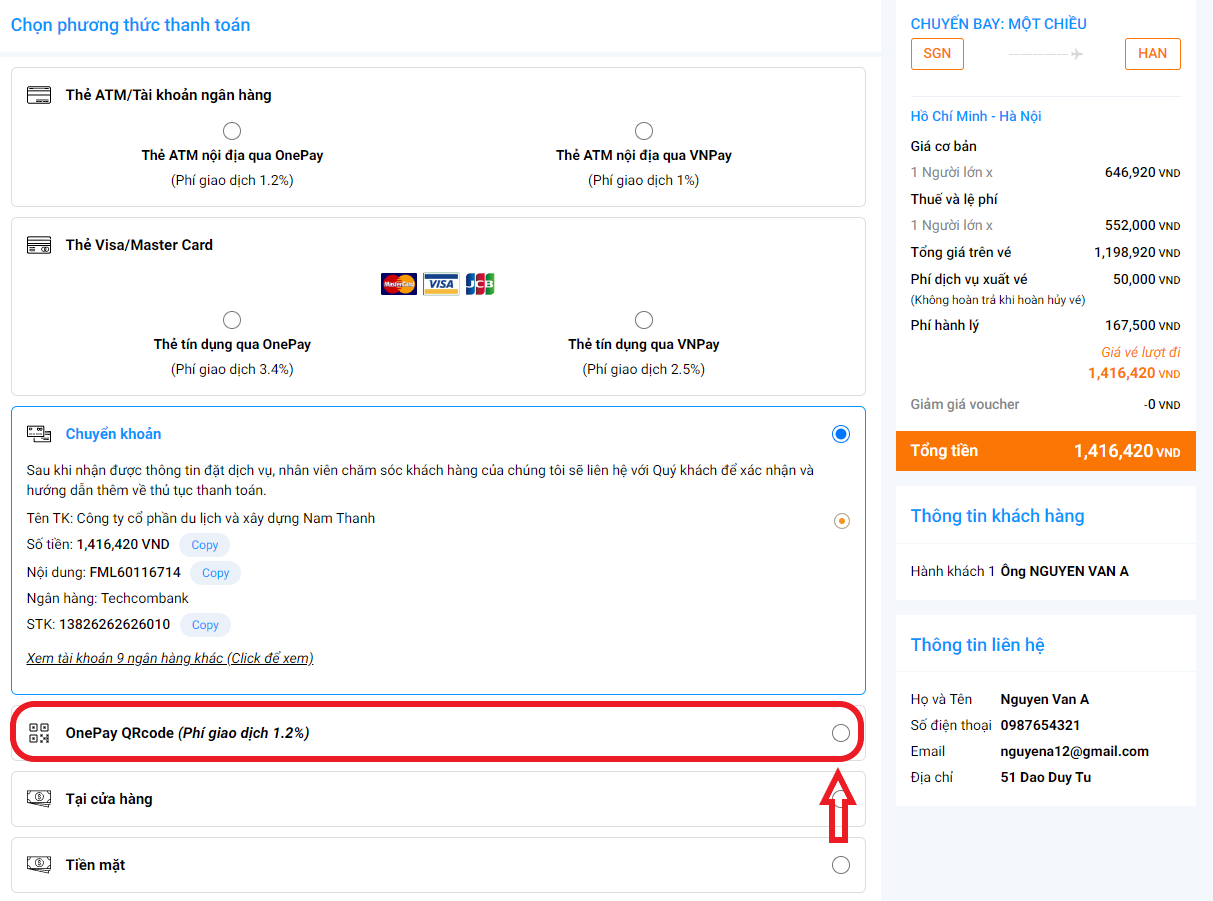Select the Tiền mặt payment radio

pyautogui.click(x=841, y=865)
